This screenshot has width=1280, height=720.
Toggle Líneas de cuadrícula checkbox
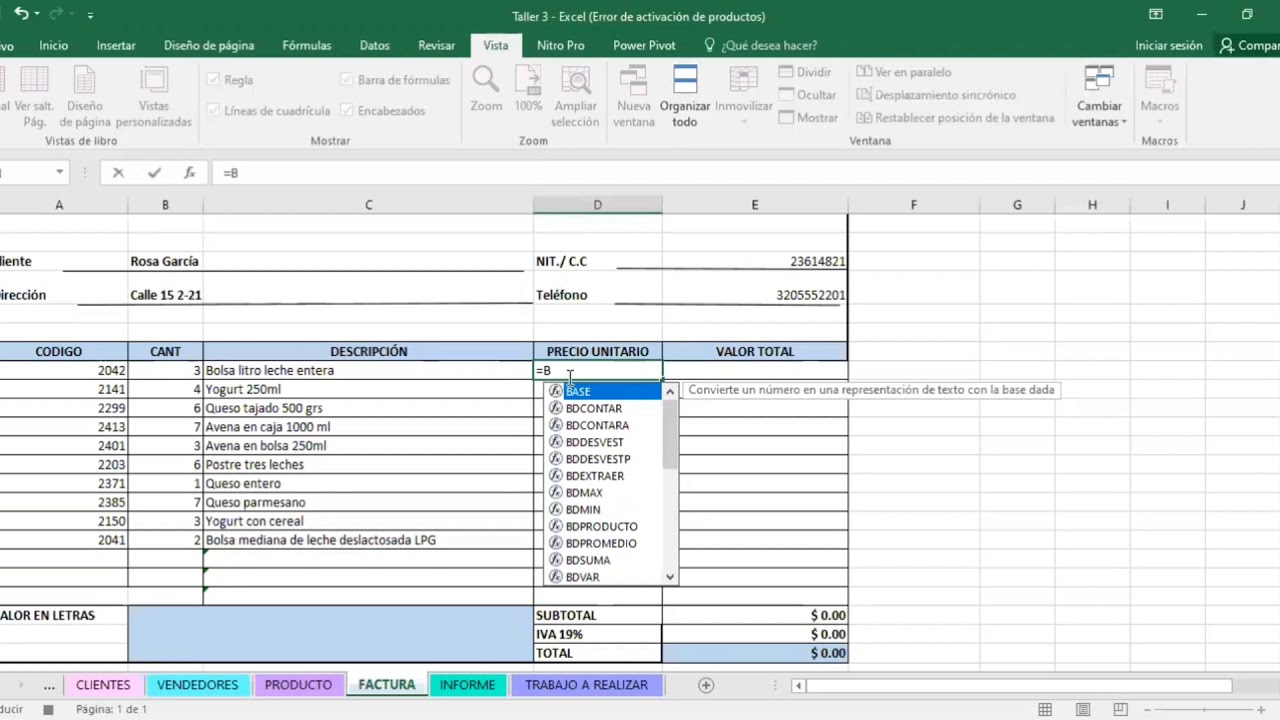click(213, 111)
